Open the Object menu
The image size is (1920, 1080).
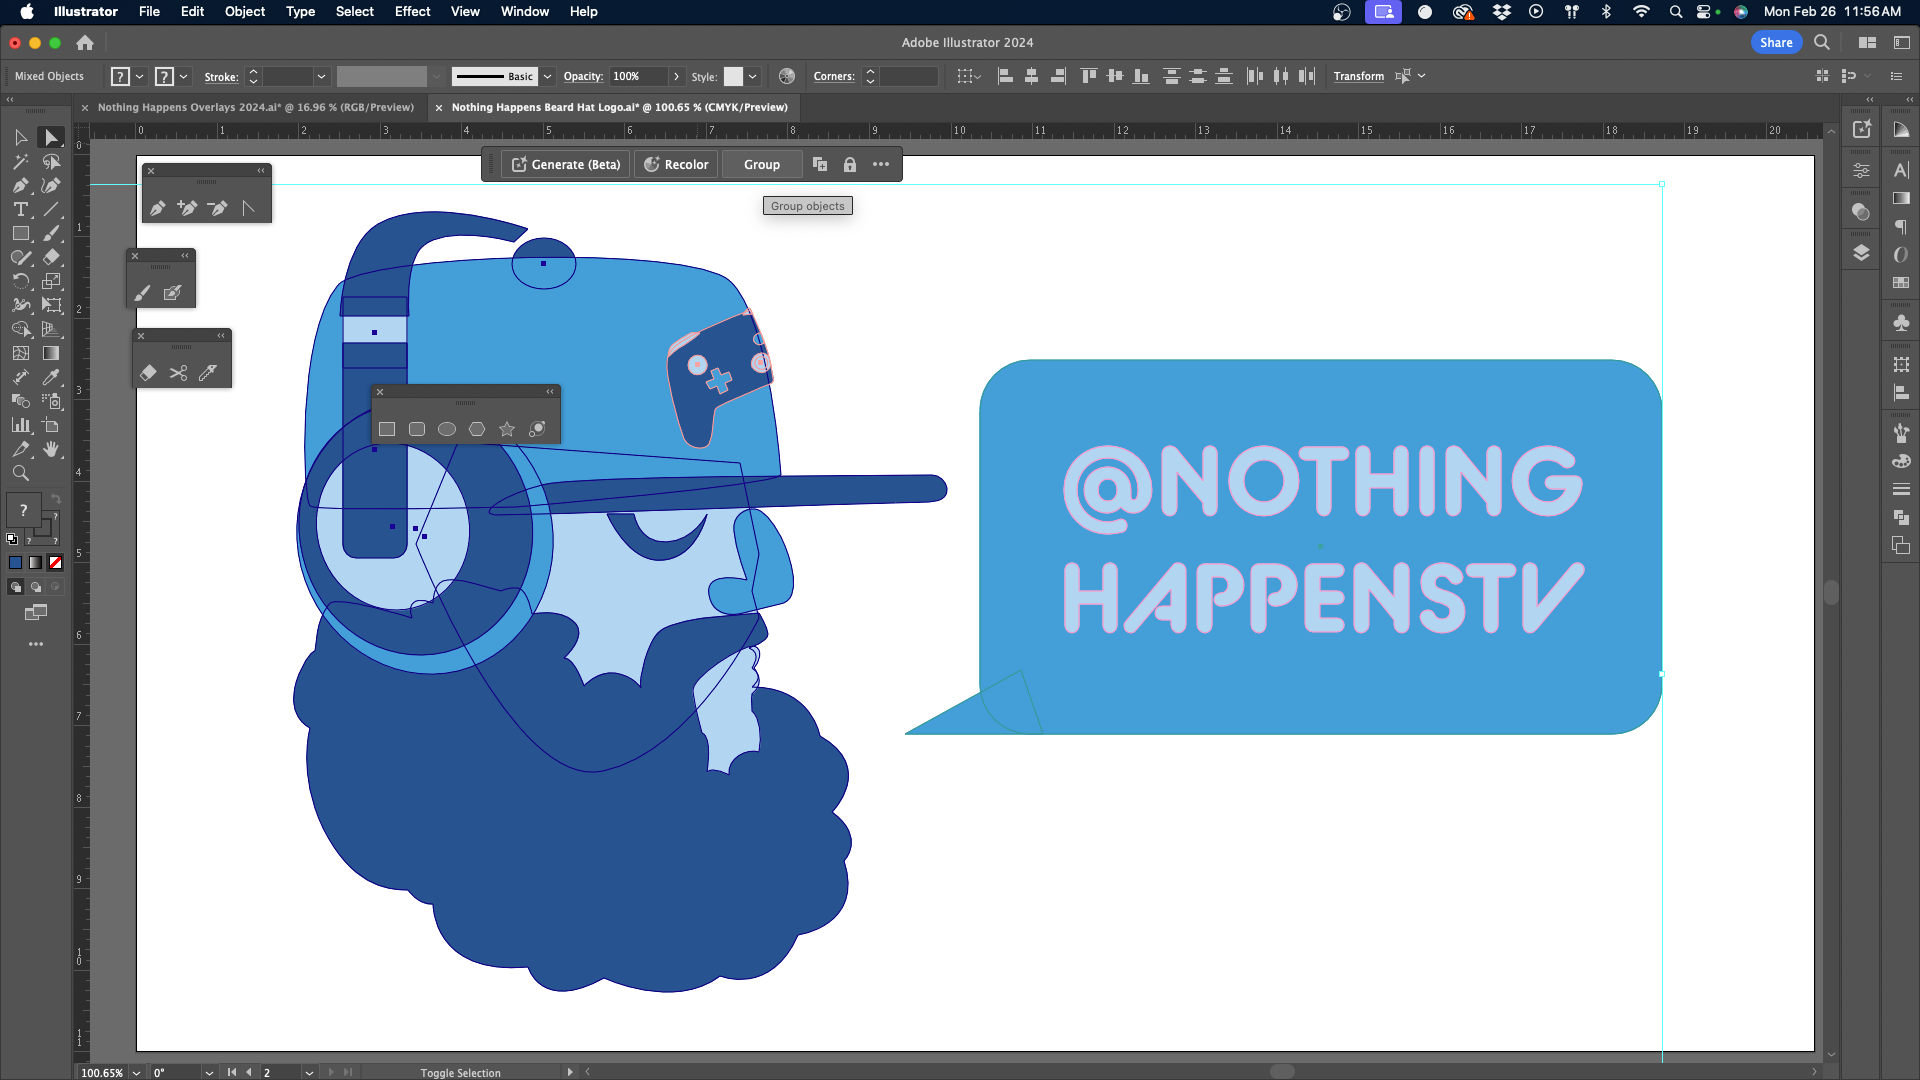[x=244, y=12]
